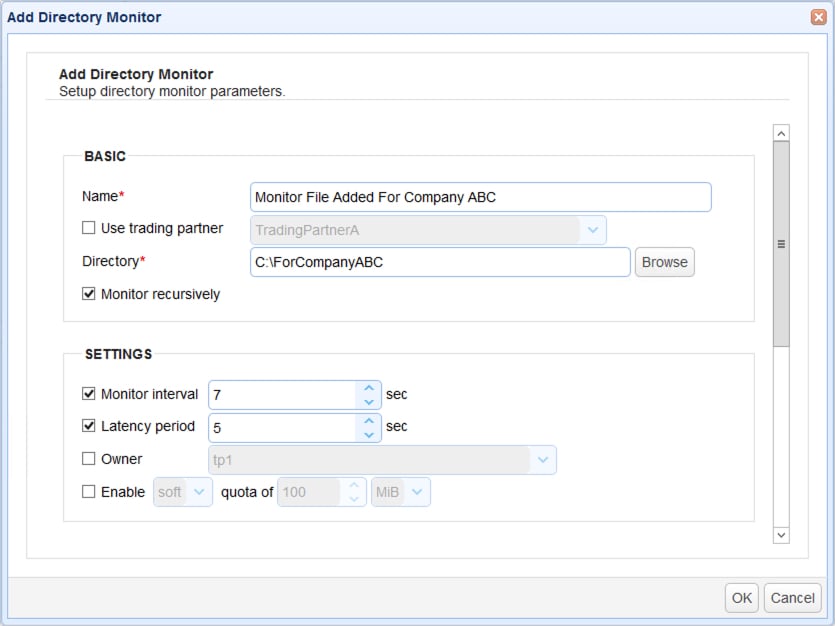Click the up arrow on the quota value spinner
835x626 pixels.
tap(355, 485)
